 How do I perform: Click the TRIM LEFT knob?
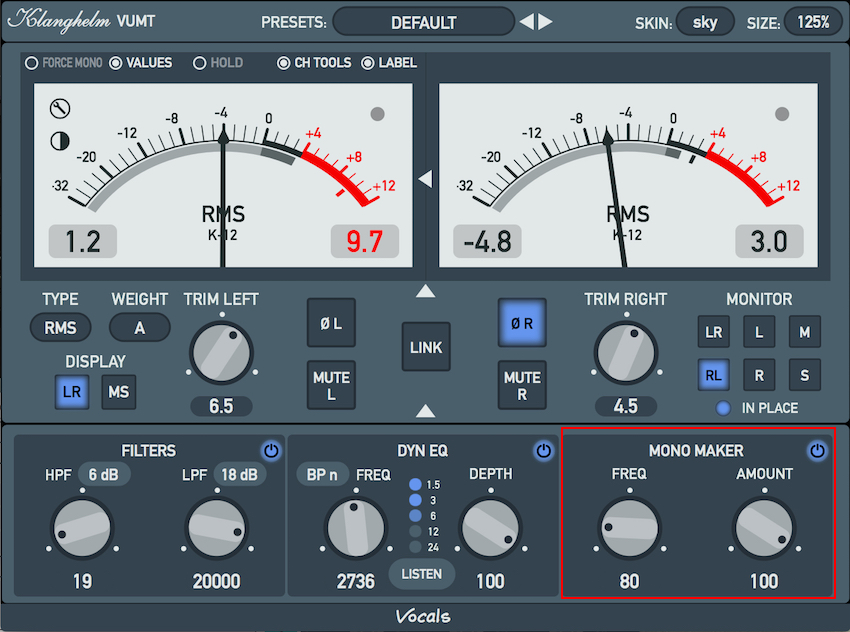coord(221,353)
